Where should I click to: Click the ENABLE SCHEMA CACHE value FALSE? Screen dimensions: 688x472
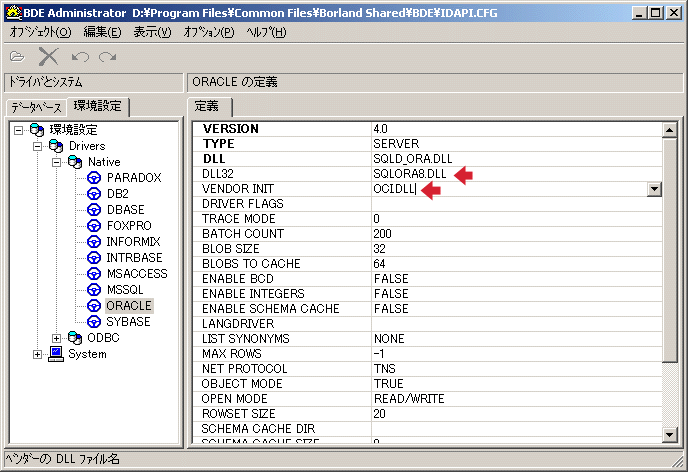pos(391,309)
